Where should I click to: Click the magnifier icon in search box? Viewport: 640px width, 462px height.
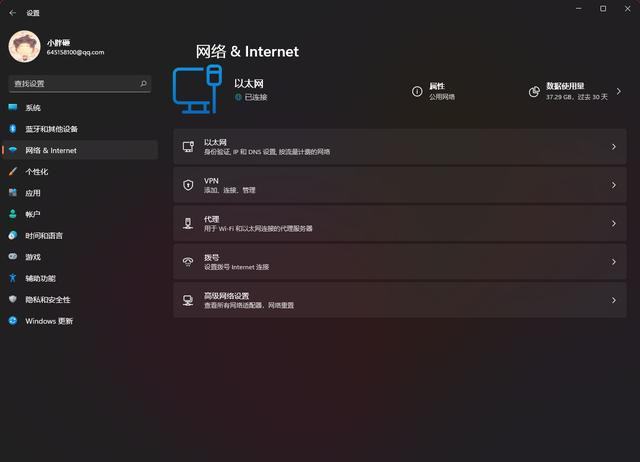pyautogui.click(x=146, y=84)
